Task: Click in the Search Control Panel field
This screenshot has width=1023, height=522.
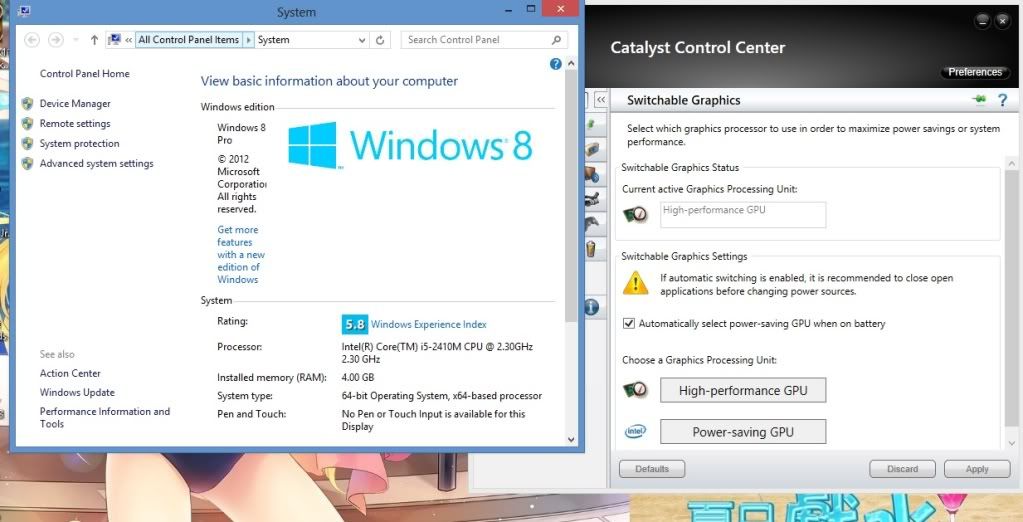Action: [484, 40]
